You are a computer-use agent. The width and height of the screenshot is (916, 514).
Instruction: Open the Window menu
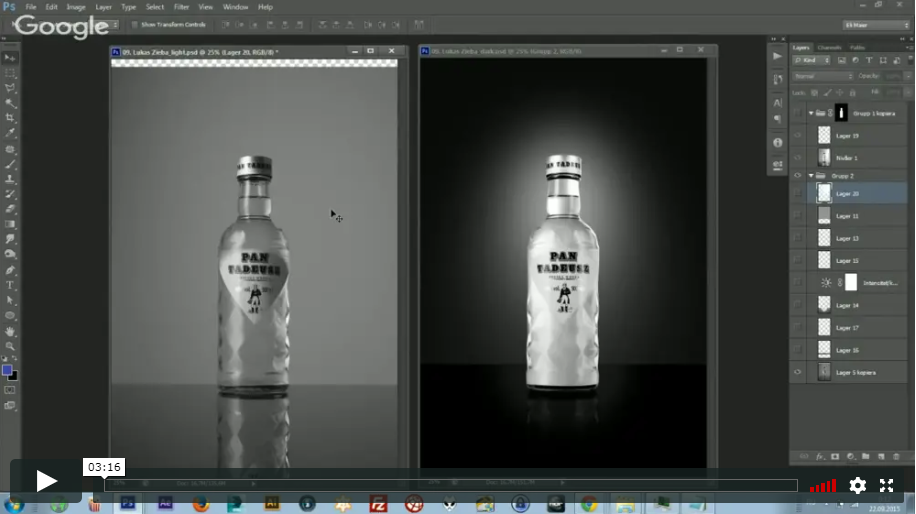point(235,7)
